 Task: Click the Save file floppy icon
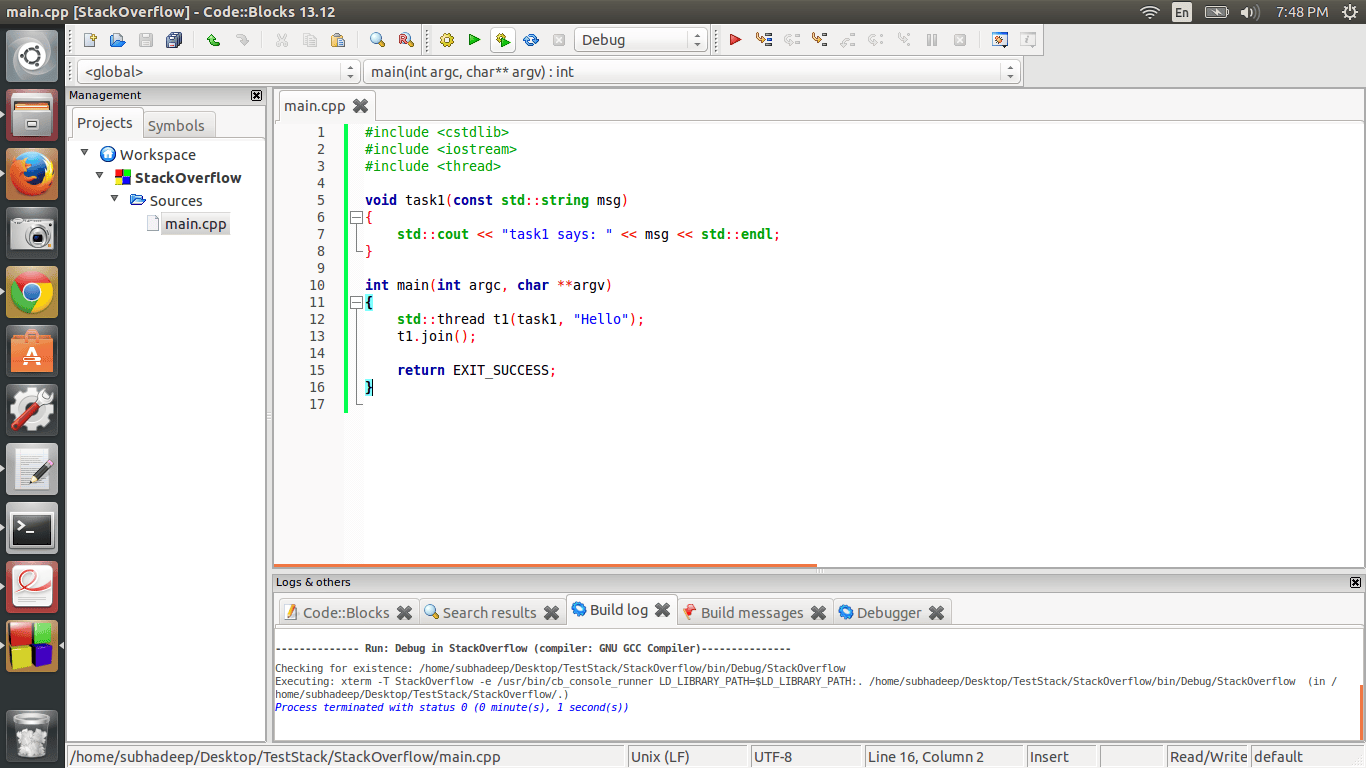[146, 40]
